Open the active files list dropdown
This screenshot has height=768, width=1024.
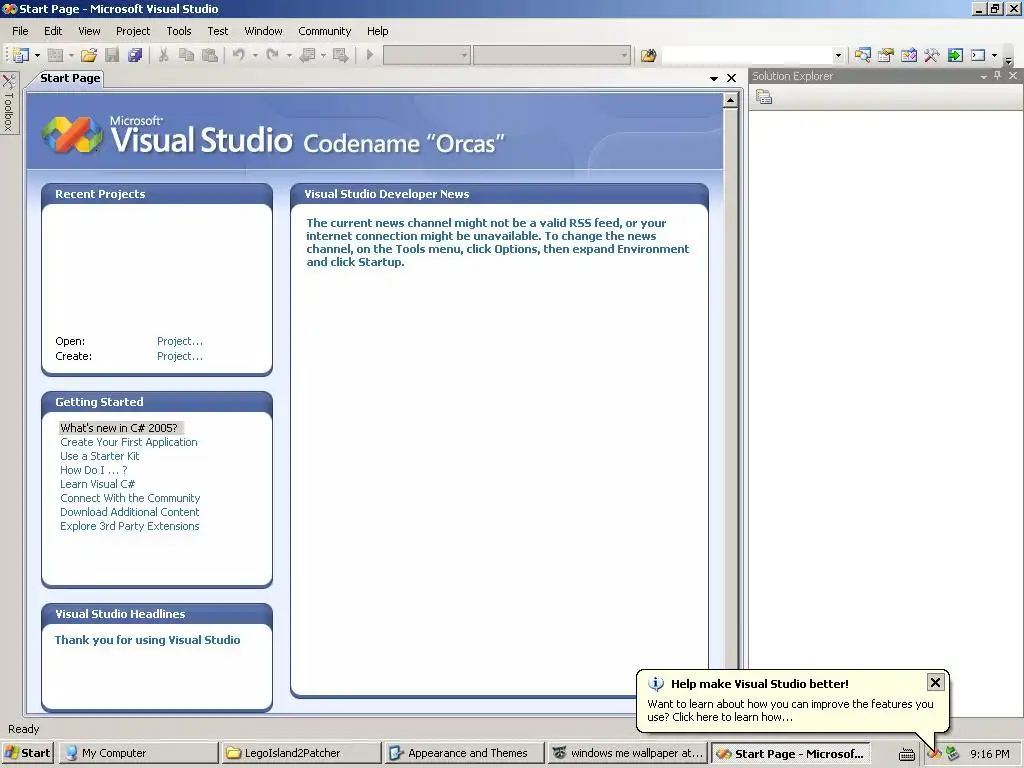tap(714, 78)
